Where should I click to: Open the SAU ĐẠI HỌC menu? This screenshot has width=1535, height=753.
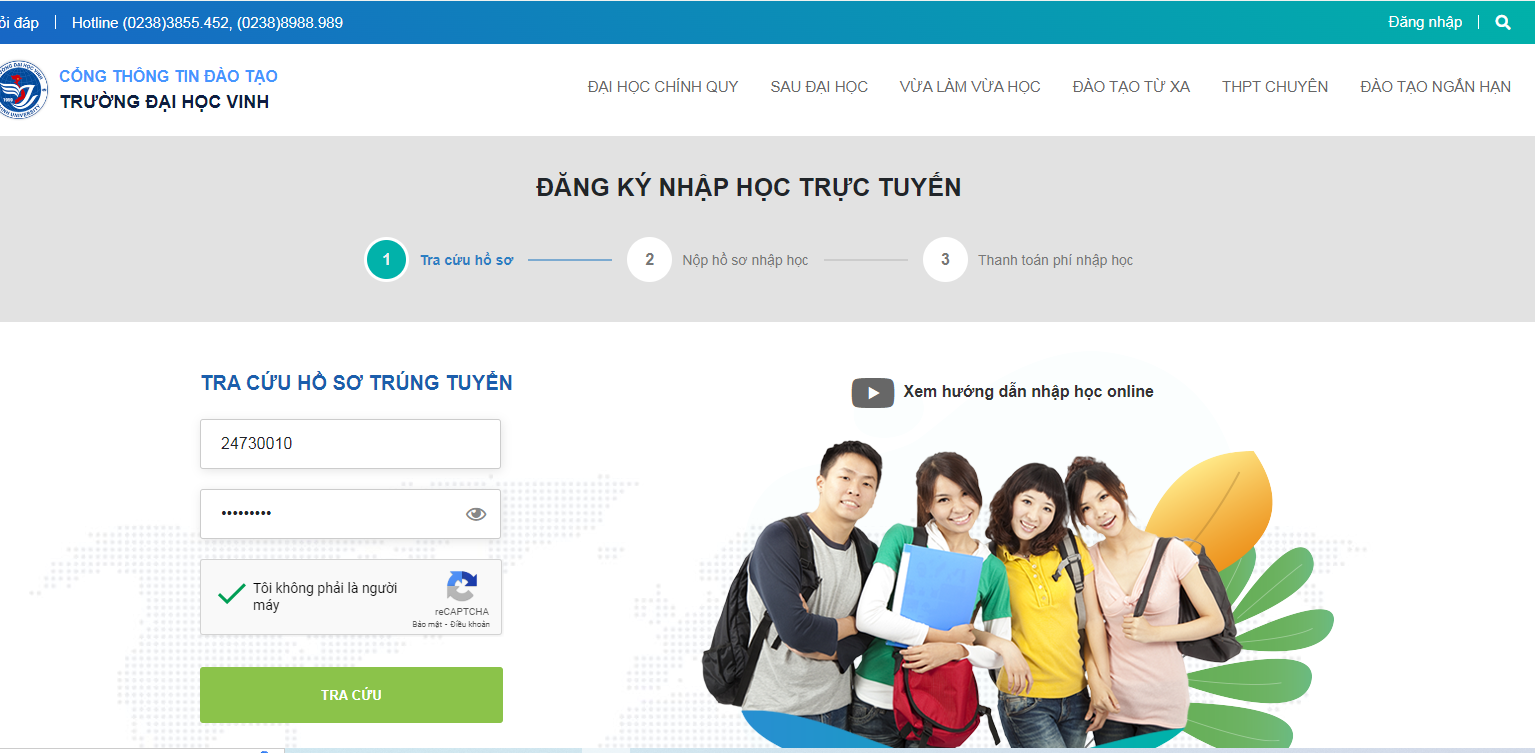click(x=819, y=87)
